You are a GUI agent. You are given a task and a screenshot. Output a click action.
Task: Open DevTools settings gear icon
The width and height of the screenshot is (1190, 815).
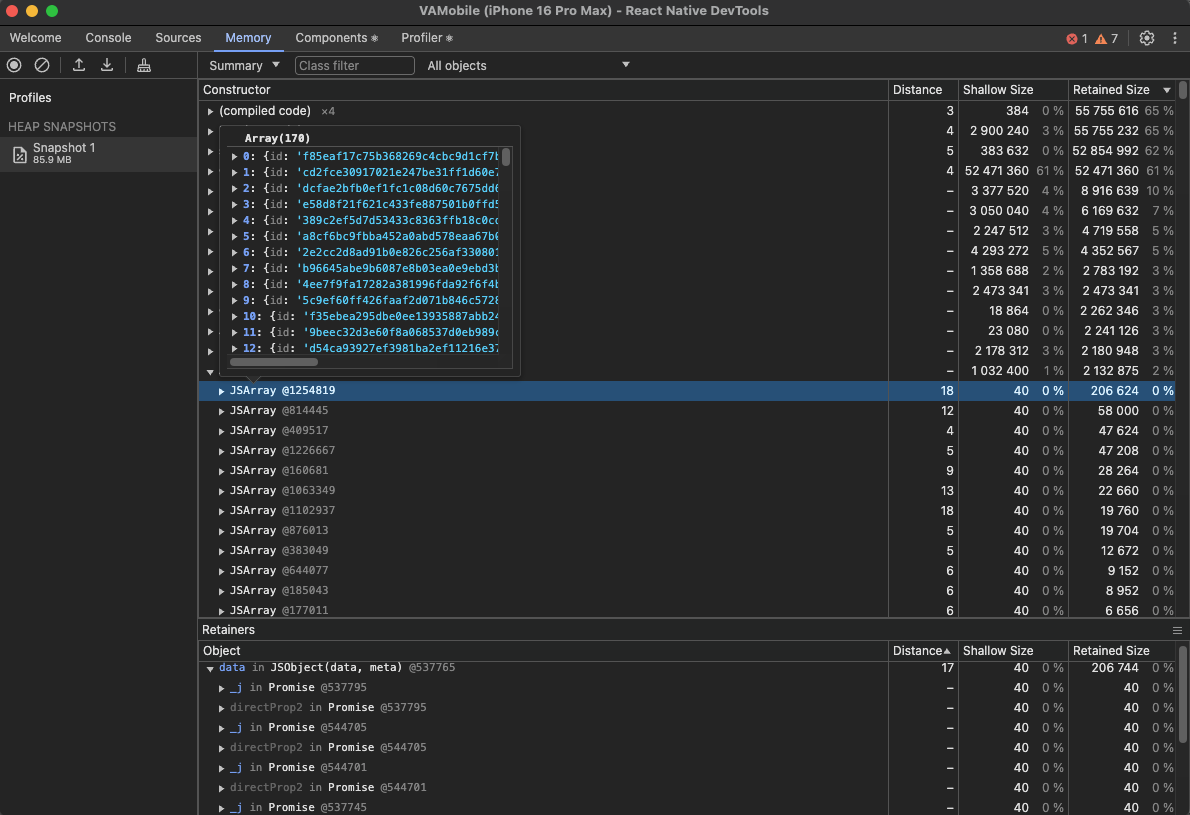pyautogui.click(x=1147, y=38)
